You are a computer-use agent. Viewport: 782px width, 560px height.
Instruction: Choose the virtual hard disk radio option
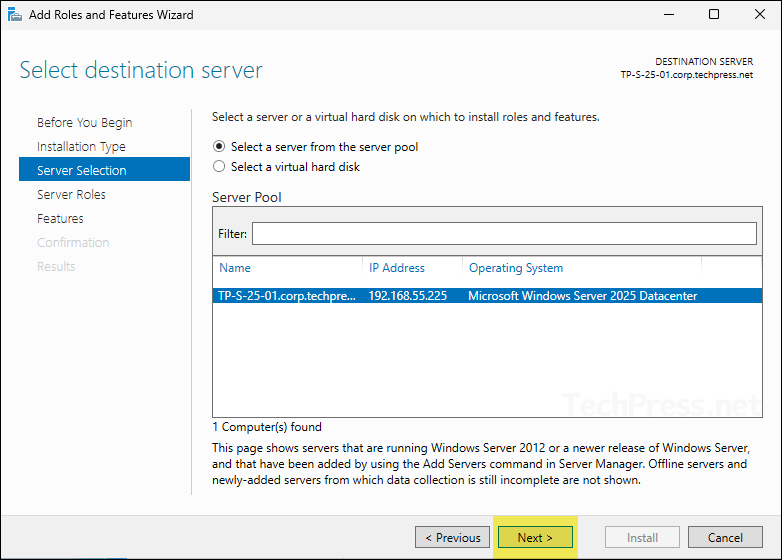click(220, 167)
